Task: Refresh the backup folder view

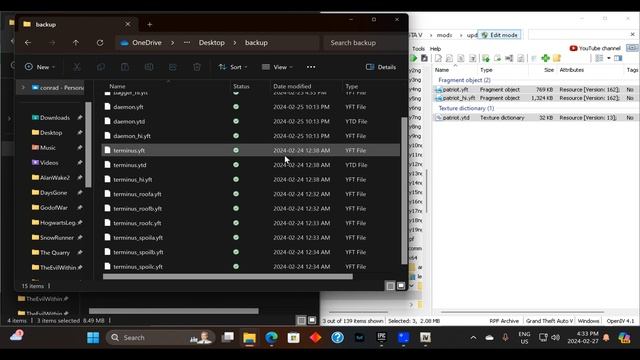Action: point(100,42)
